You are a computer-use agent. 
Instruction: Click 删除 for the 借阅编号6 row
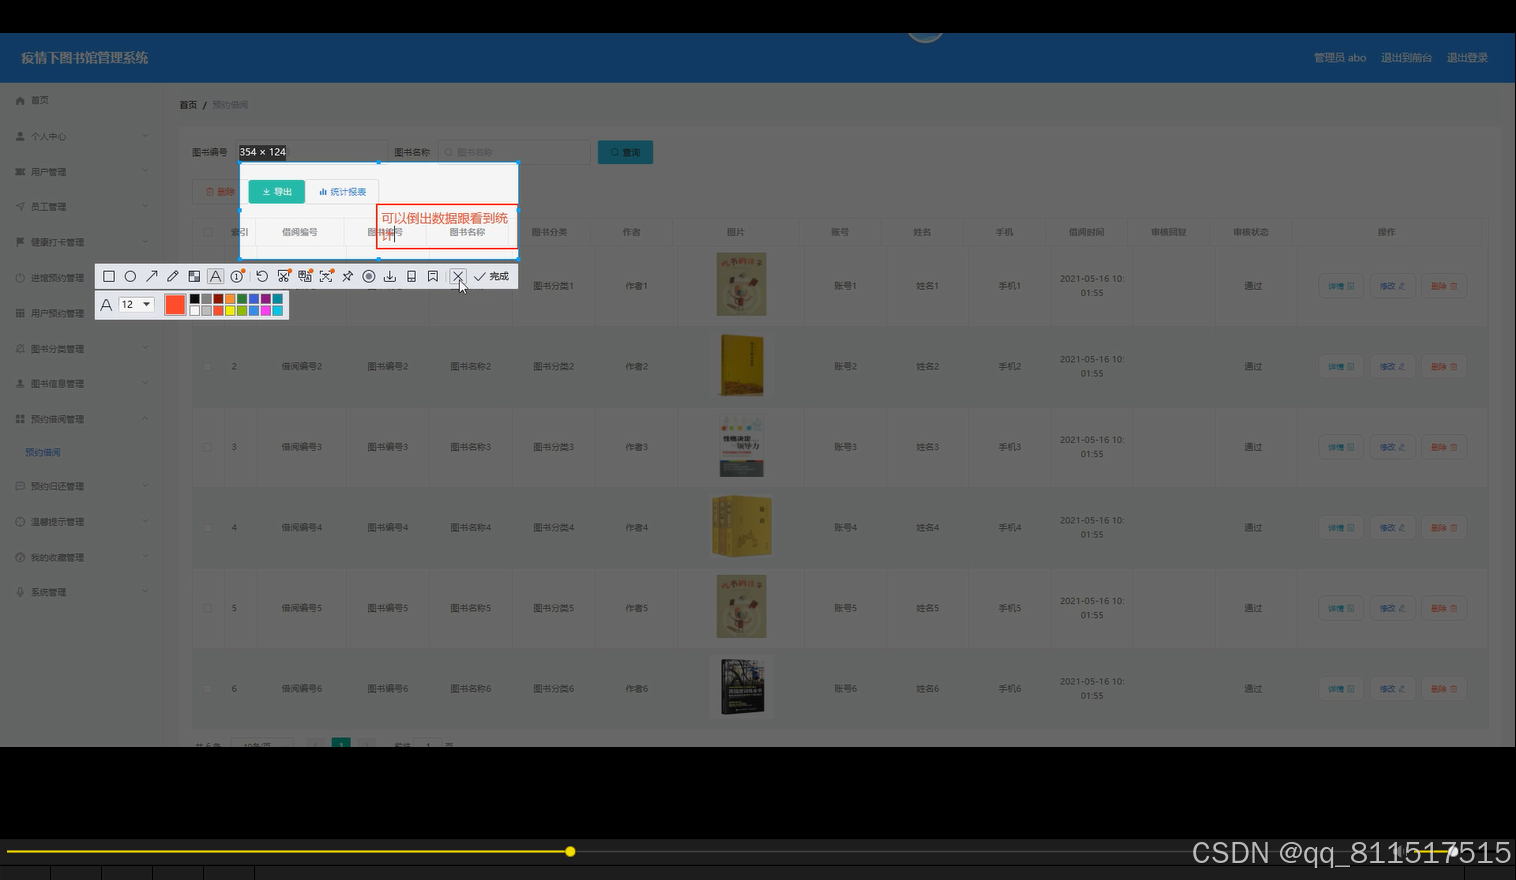(x=1443, y=689)
